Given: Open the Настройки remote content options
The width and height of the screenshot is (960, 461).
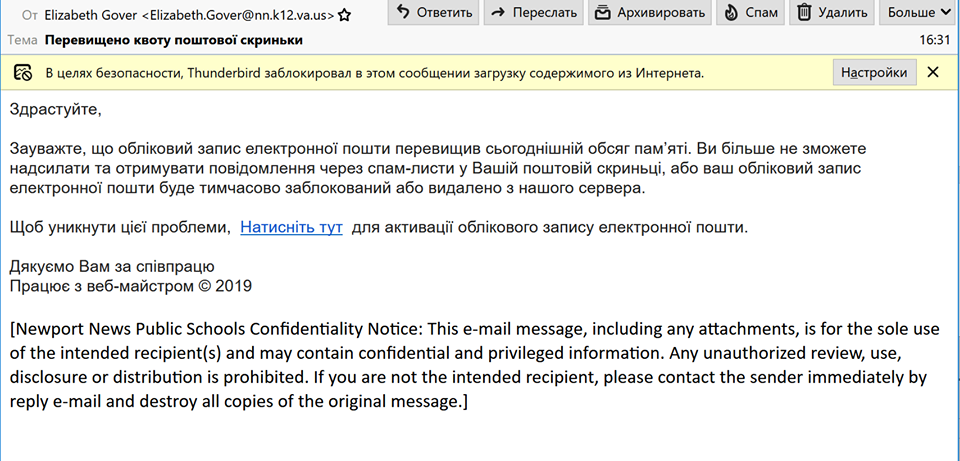Looking at the screenshot, I should (x=874, y=72).
